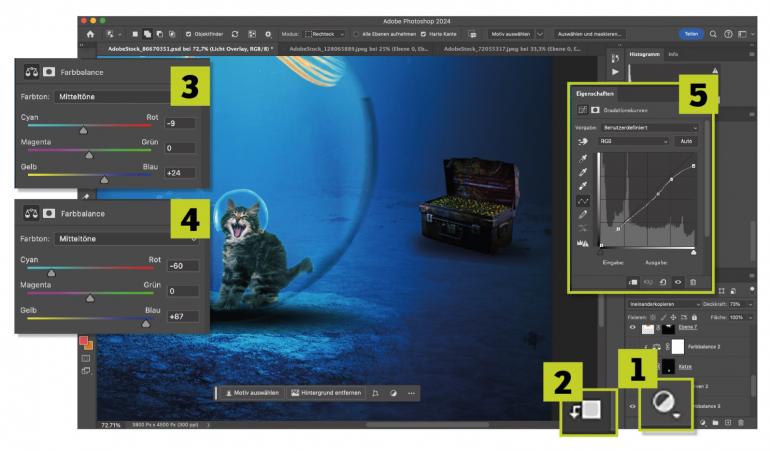Pick the white point eyedropper in Gradationskurven
Image resolution: width=770 pixels, height=451 pixels.
pos(583,186)
